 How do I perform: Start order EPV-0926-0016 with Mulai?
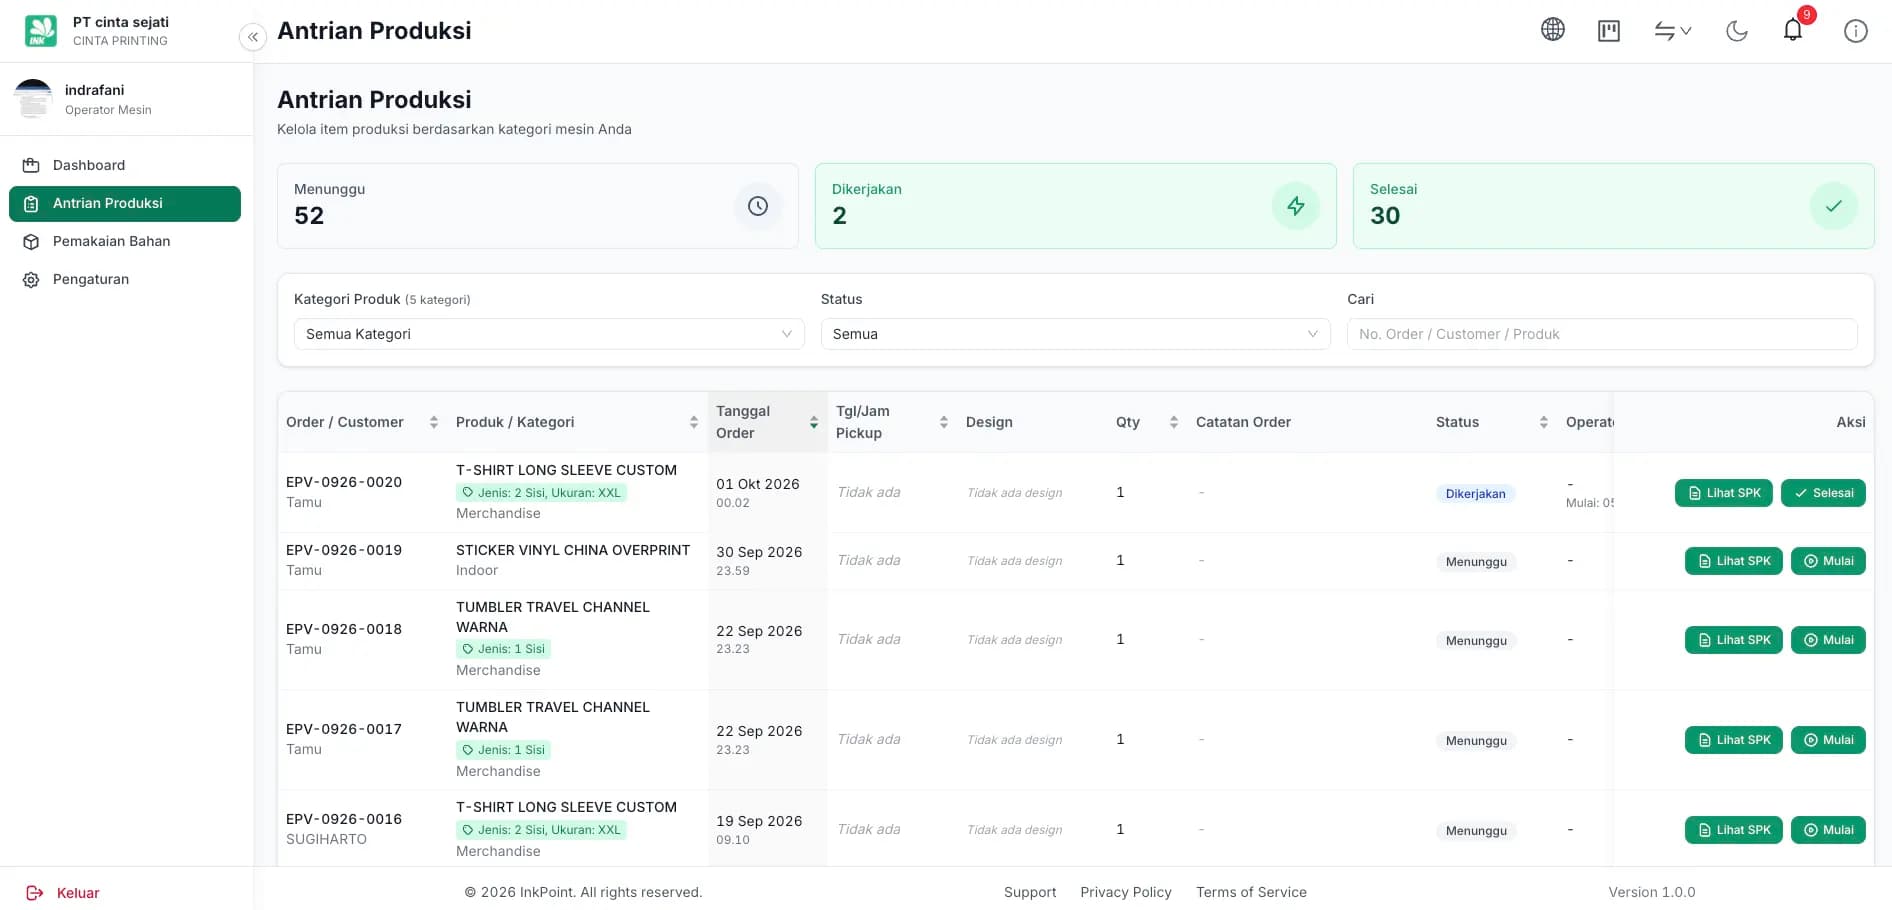[1828, 830]
